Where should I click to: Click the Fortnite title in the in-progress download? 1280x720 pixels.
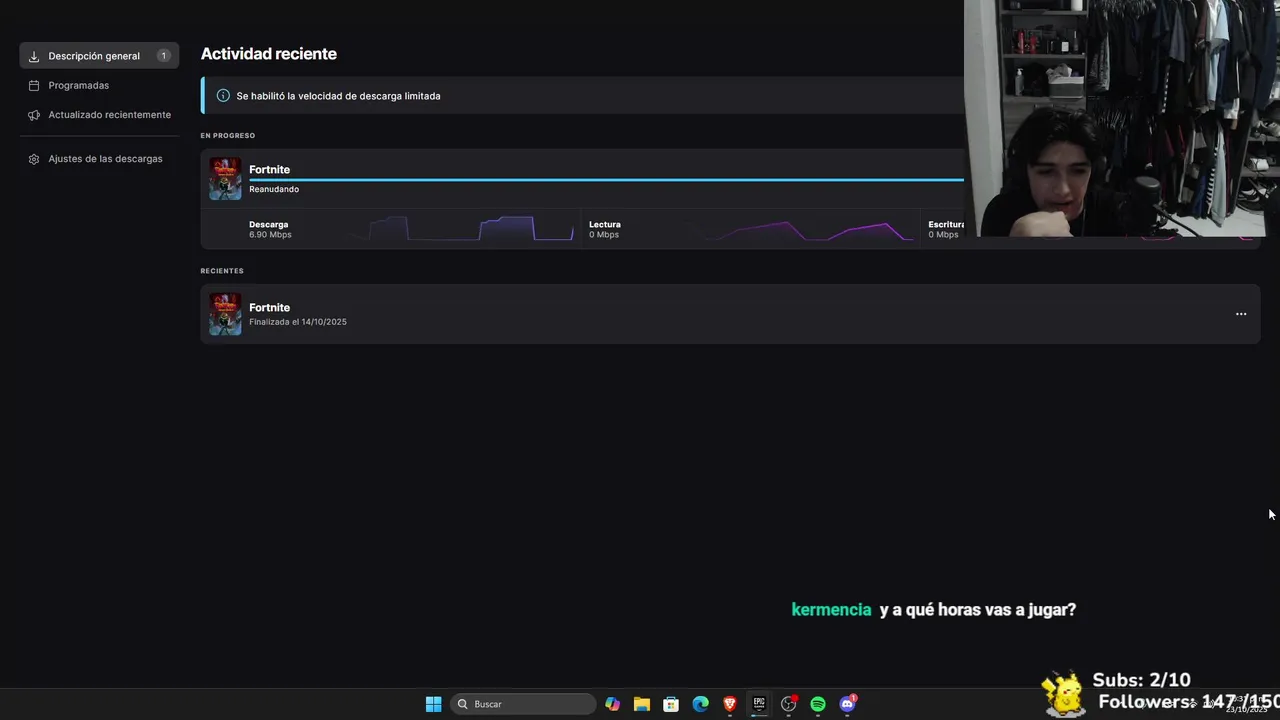click(269, 170)
